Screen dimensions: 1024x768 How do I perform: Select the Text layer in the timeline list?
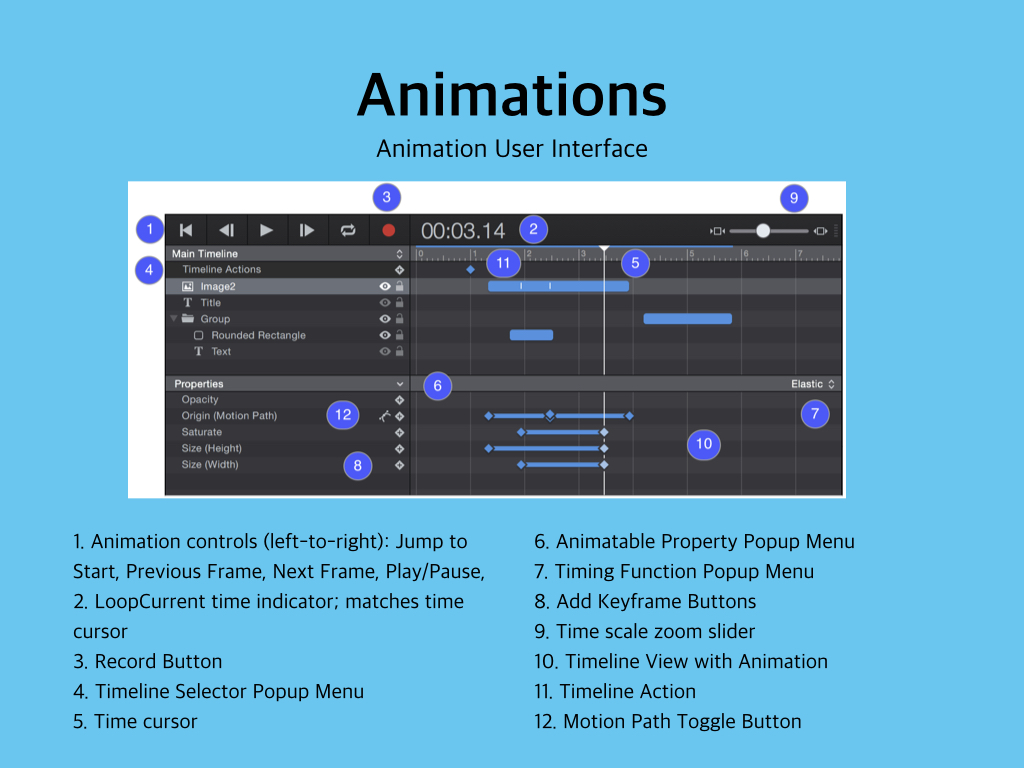pyautogui.click(x=220, y=352)
